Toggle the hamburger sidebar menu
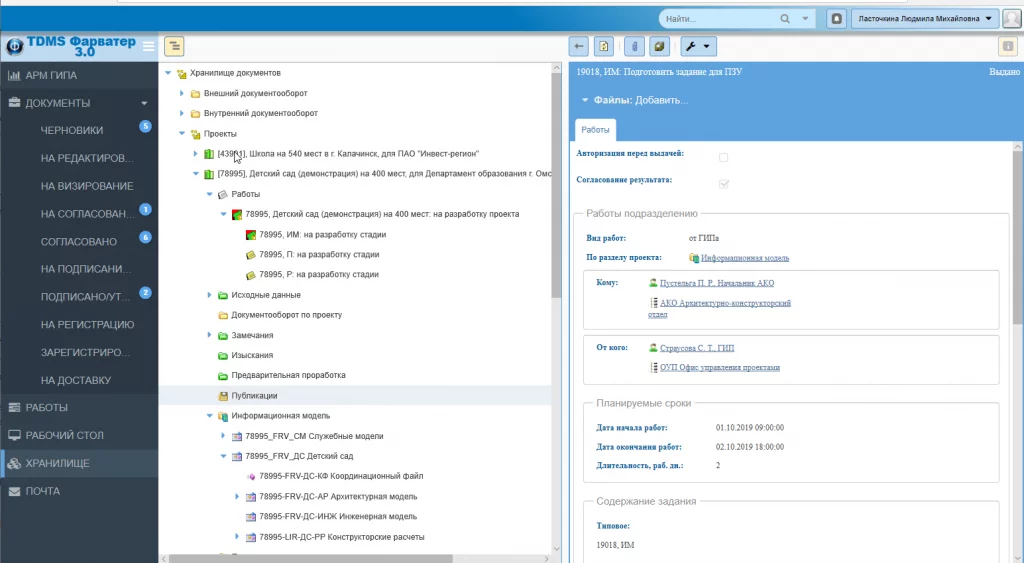Viewport: 1024px width, 563px height. pyautogui.click(x=149, y=46)
